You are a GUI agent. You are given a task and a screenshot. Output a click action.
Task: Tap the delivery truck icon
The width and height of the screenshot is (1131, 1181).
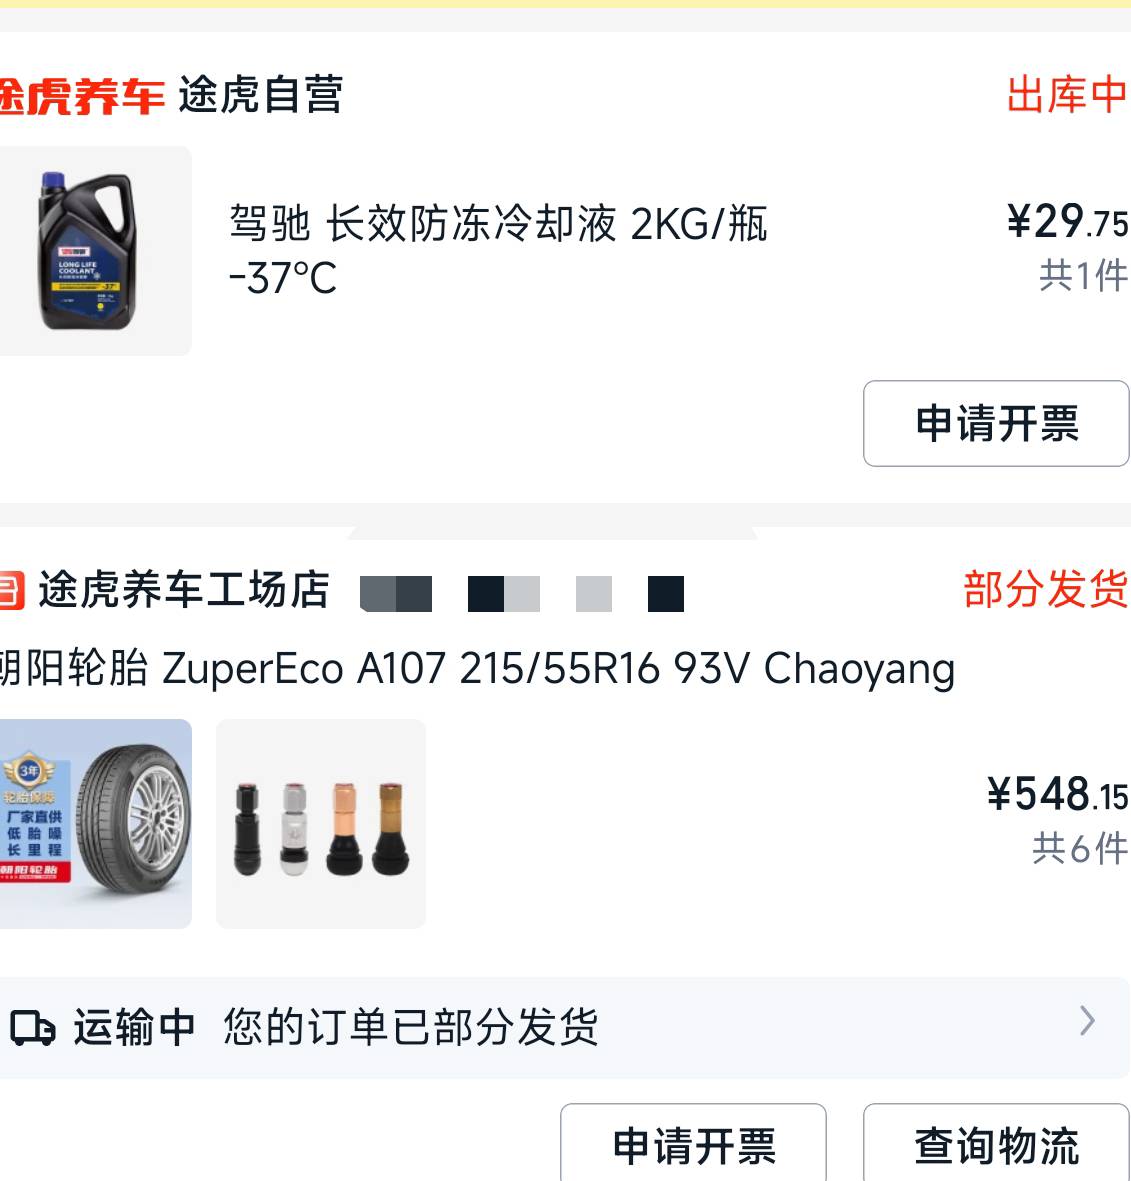point(32,1028)
